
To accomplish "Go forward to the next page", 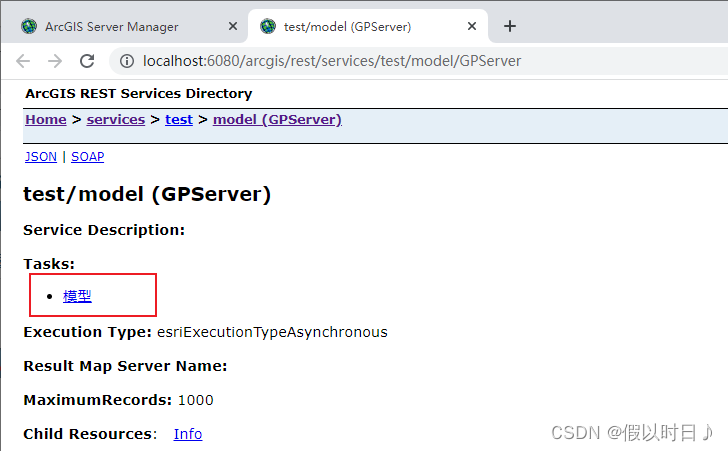I will click(x=55, y=61).
